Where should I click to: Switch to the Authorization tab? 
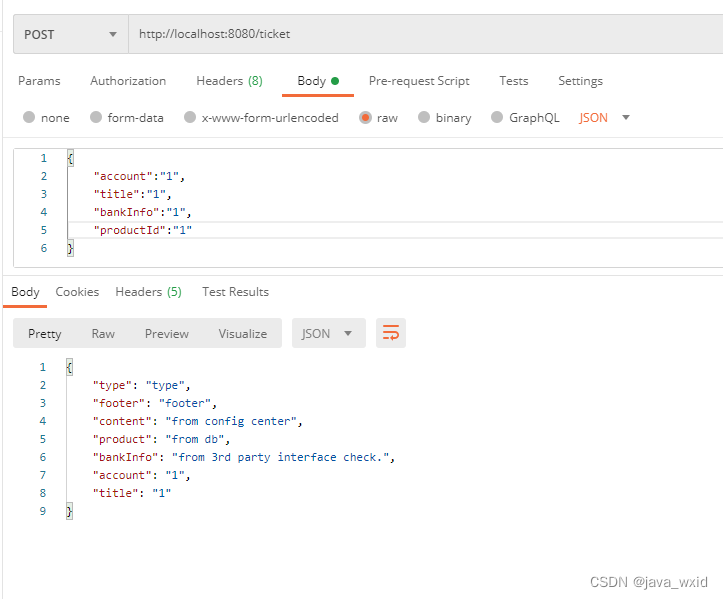(x=128, y=81)
